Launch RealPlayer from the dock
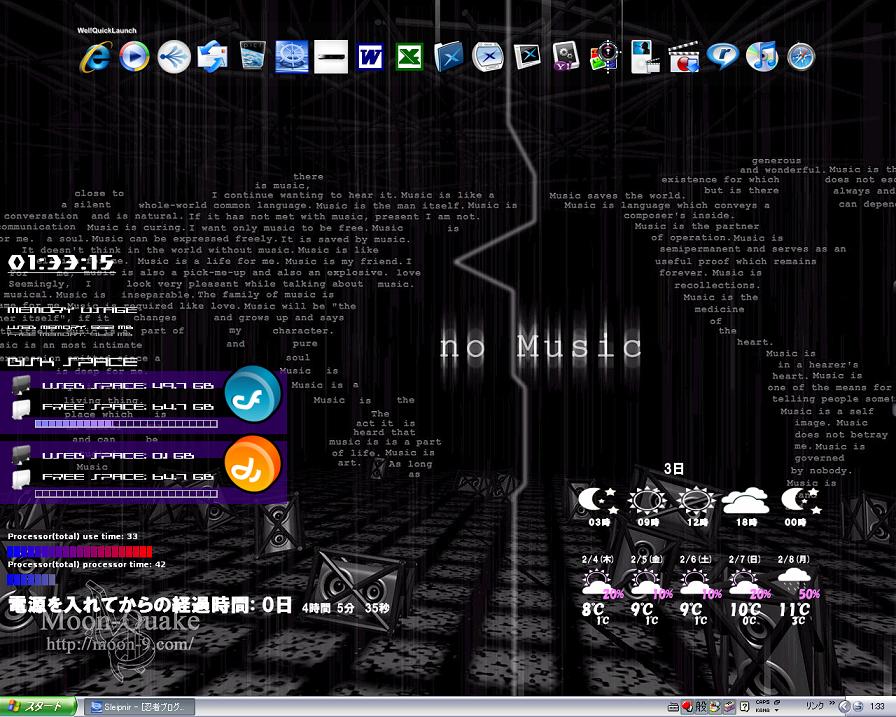This screenshot has height=717, width=896. coord(722,56)
